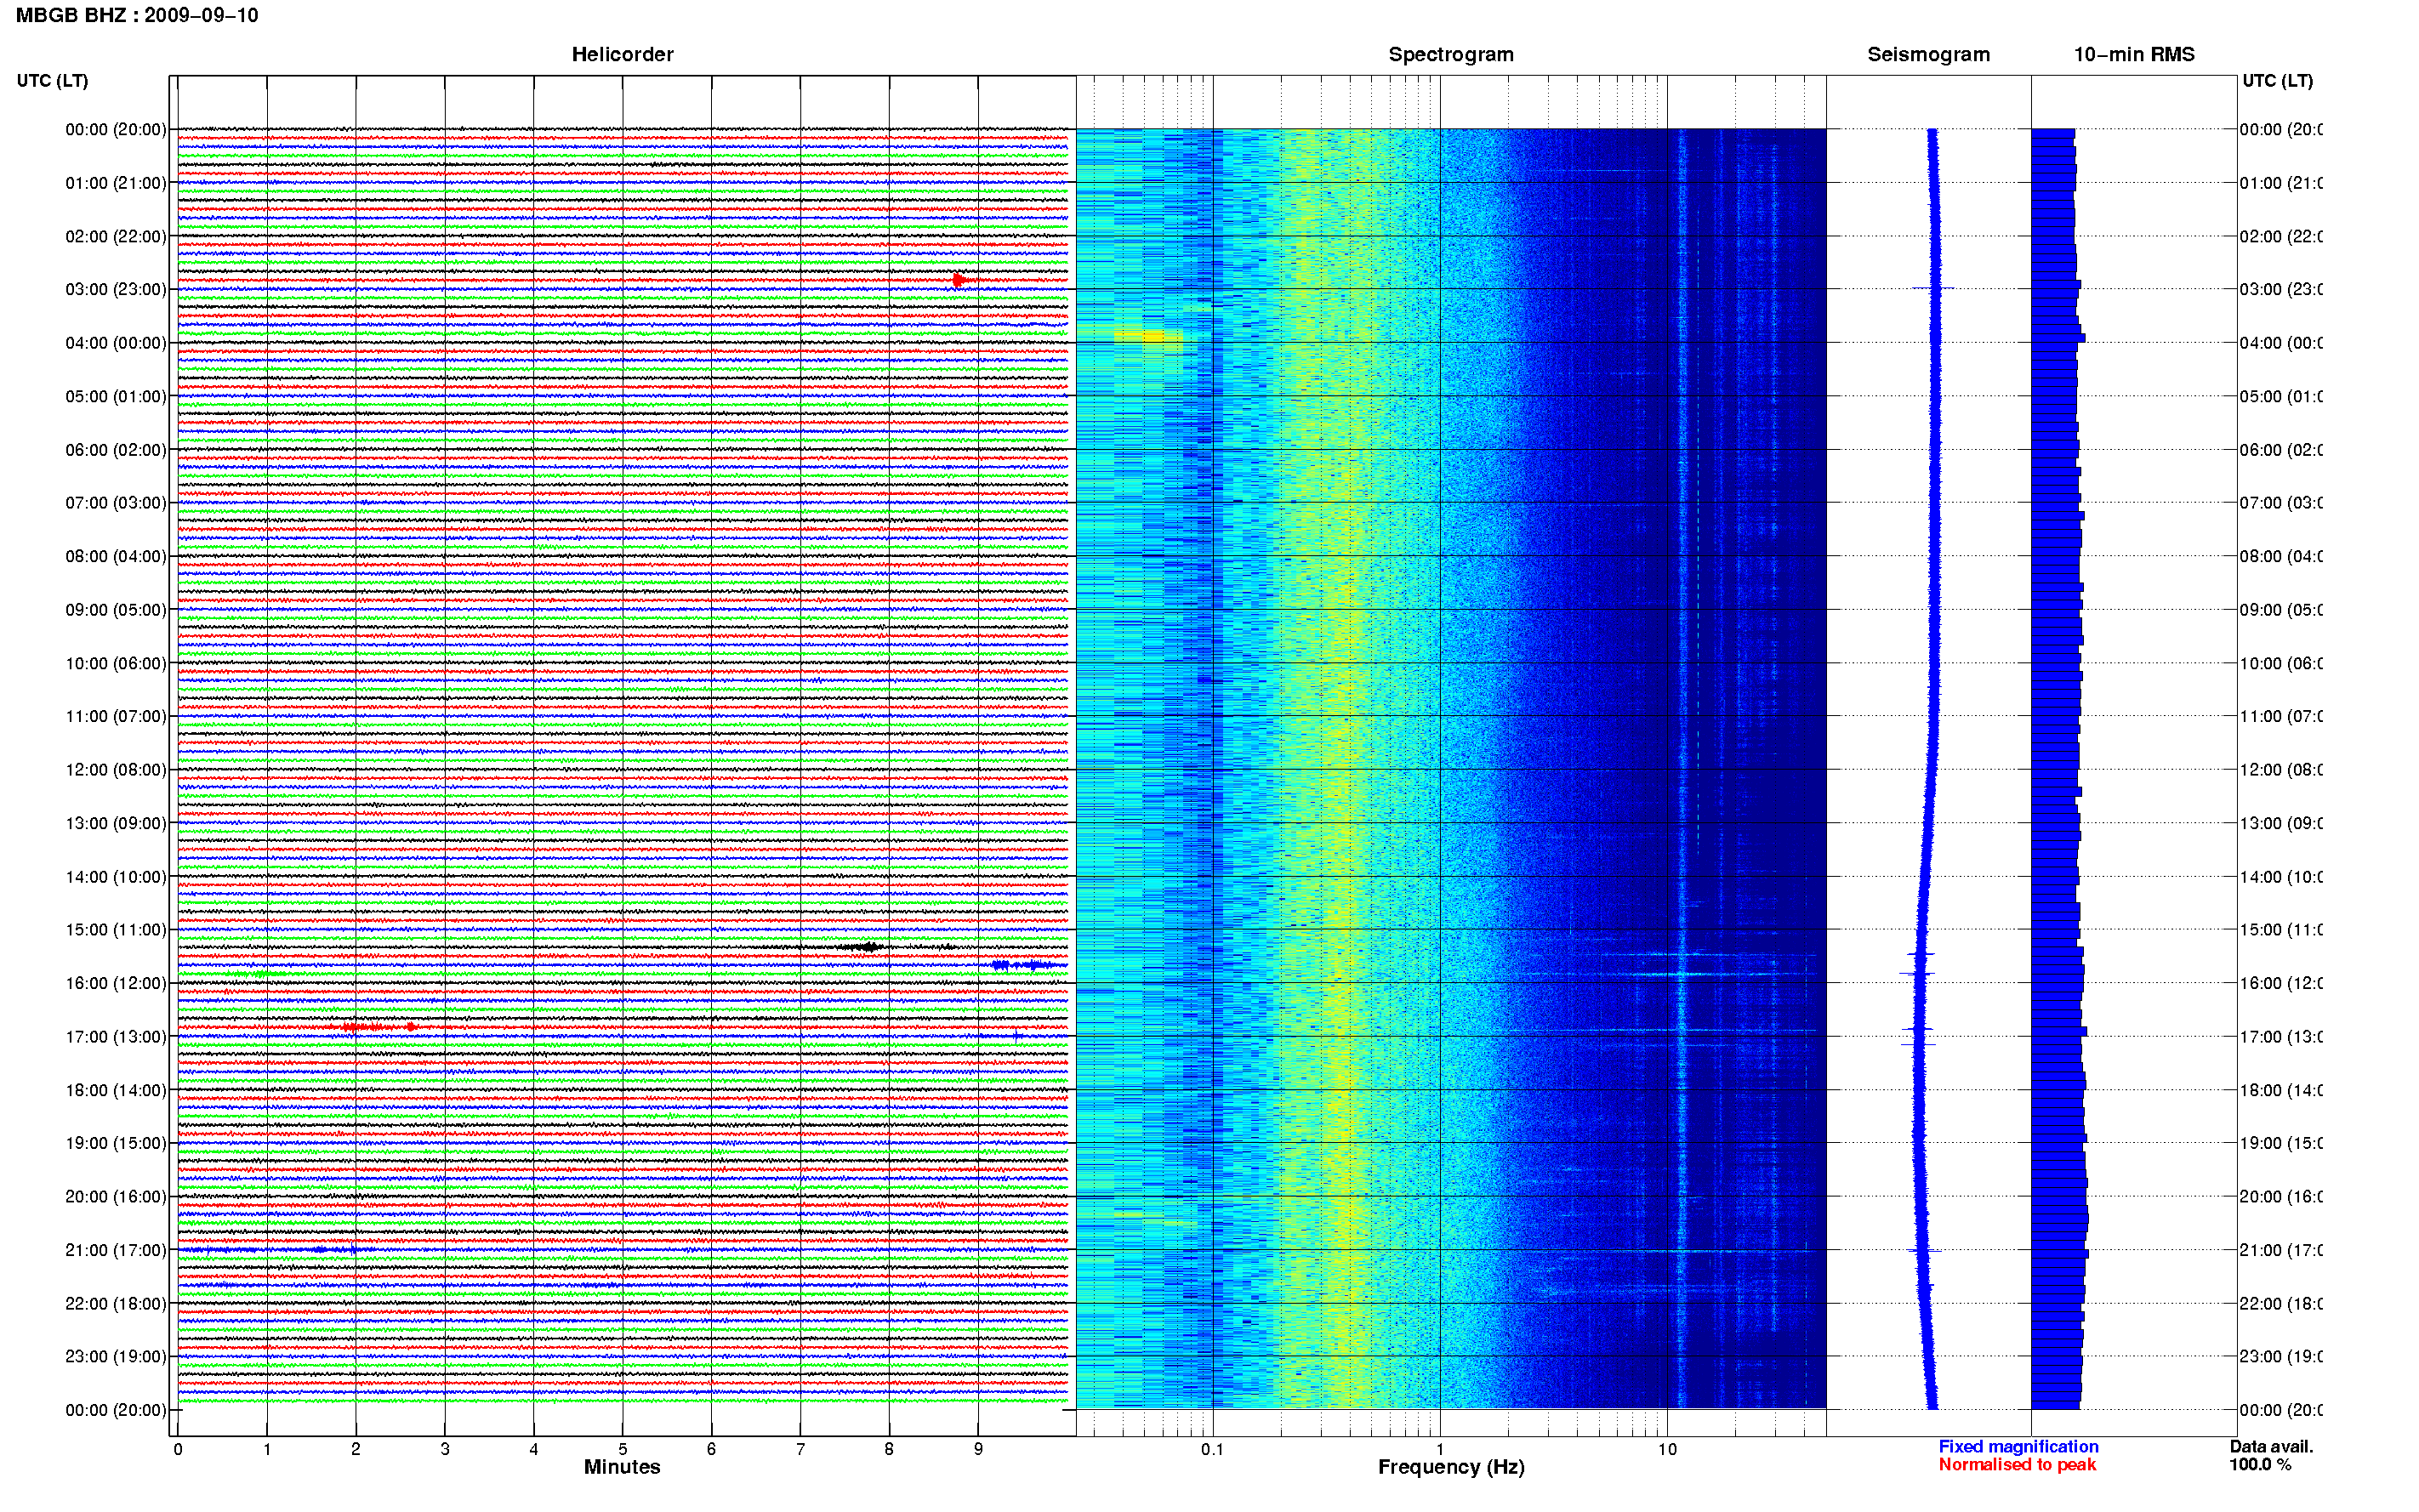Click the red 'Normalised to peak' legend text
Image resolution: width=2419 pixels, height=1512 pixels.
tap(2017, 1465)
